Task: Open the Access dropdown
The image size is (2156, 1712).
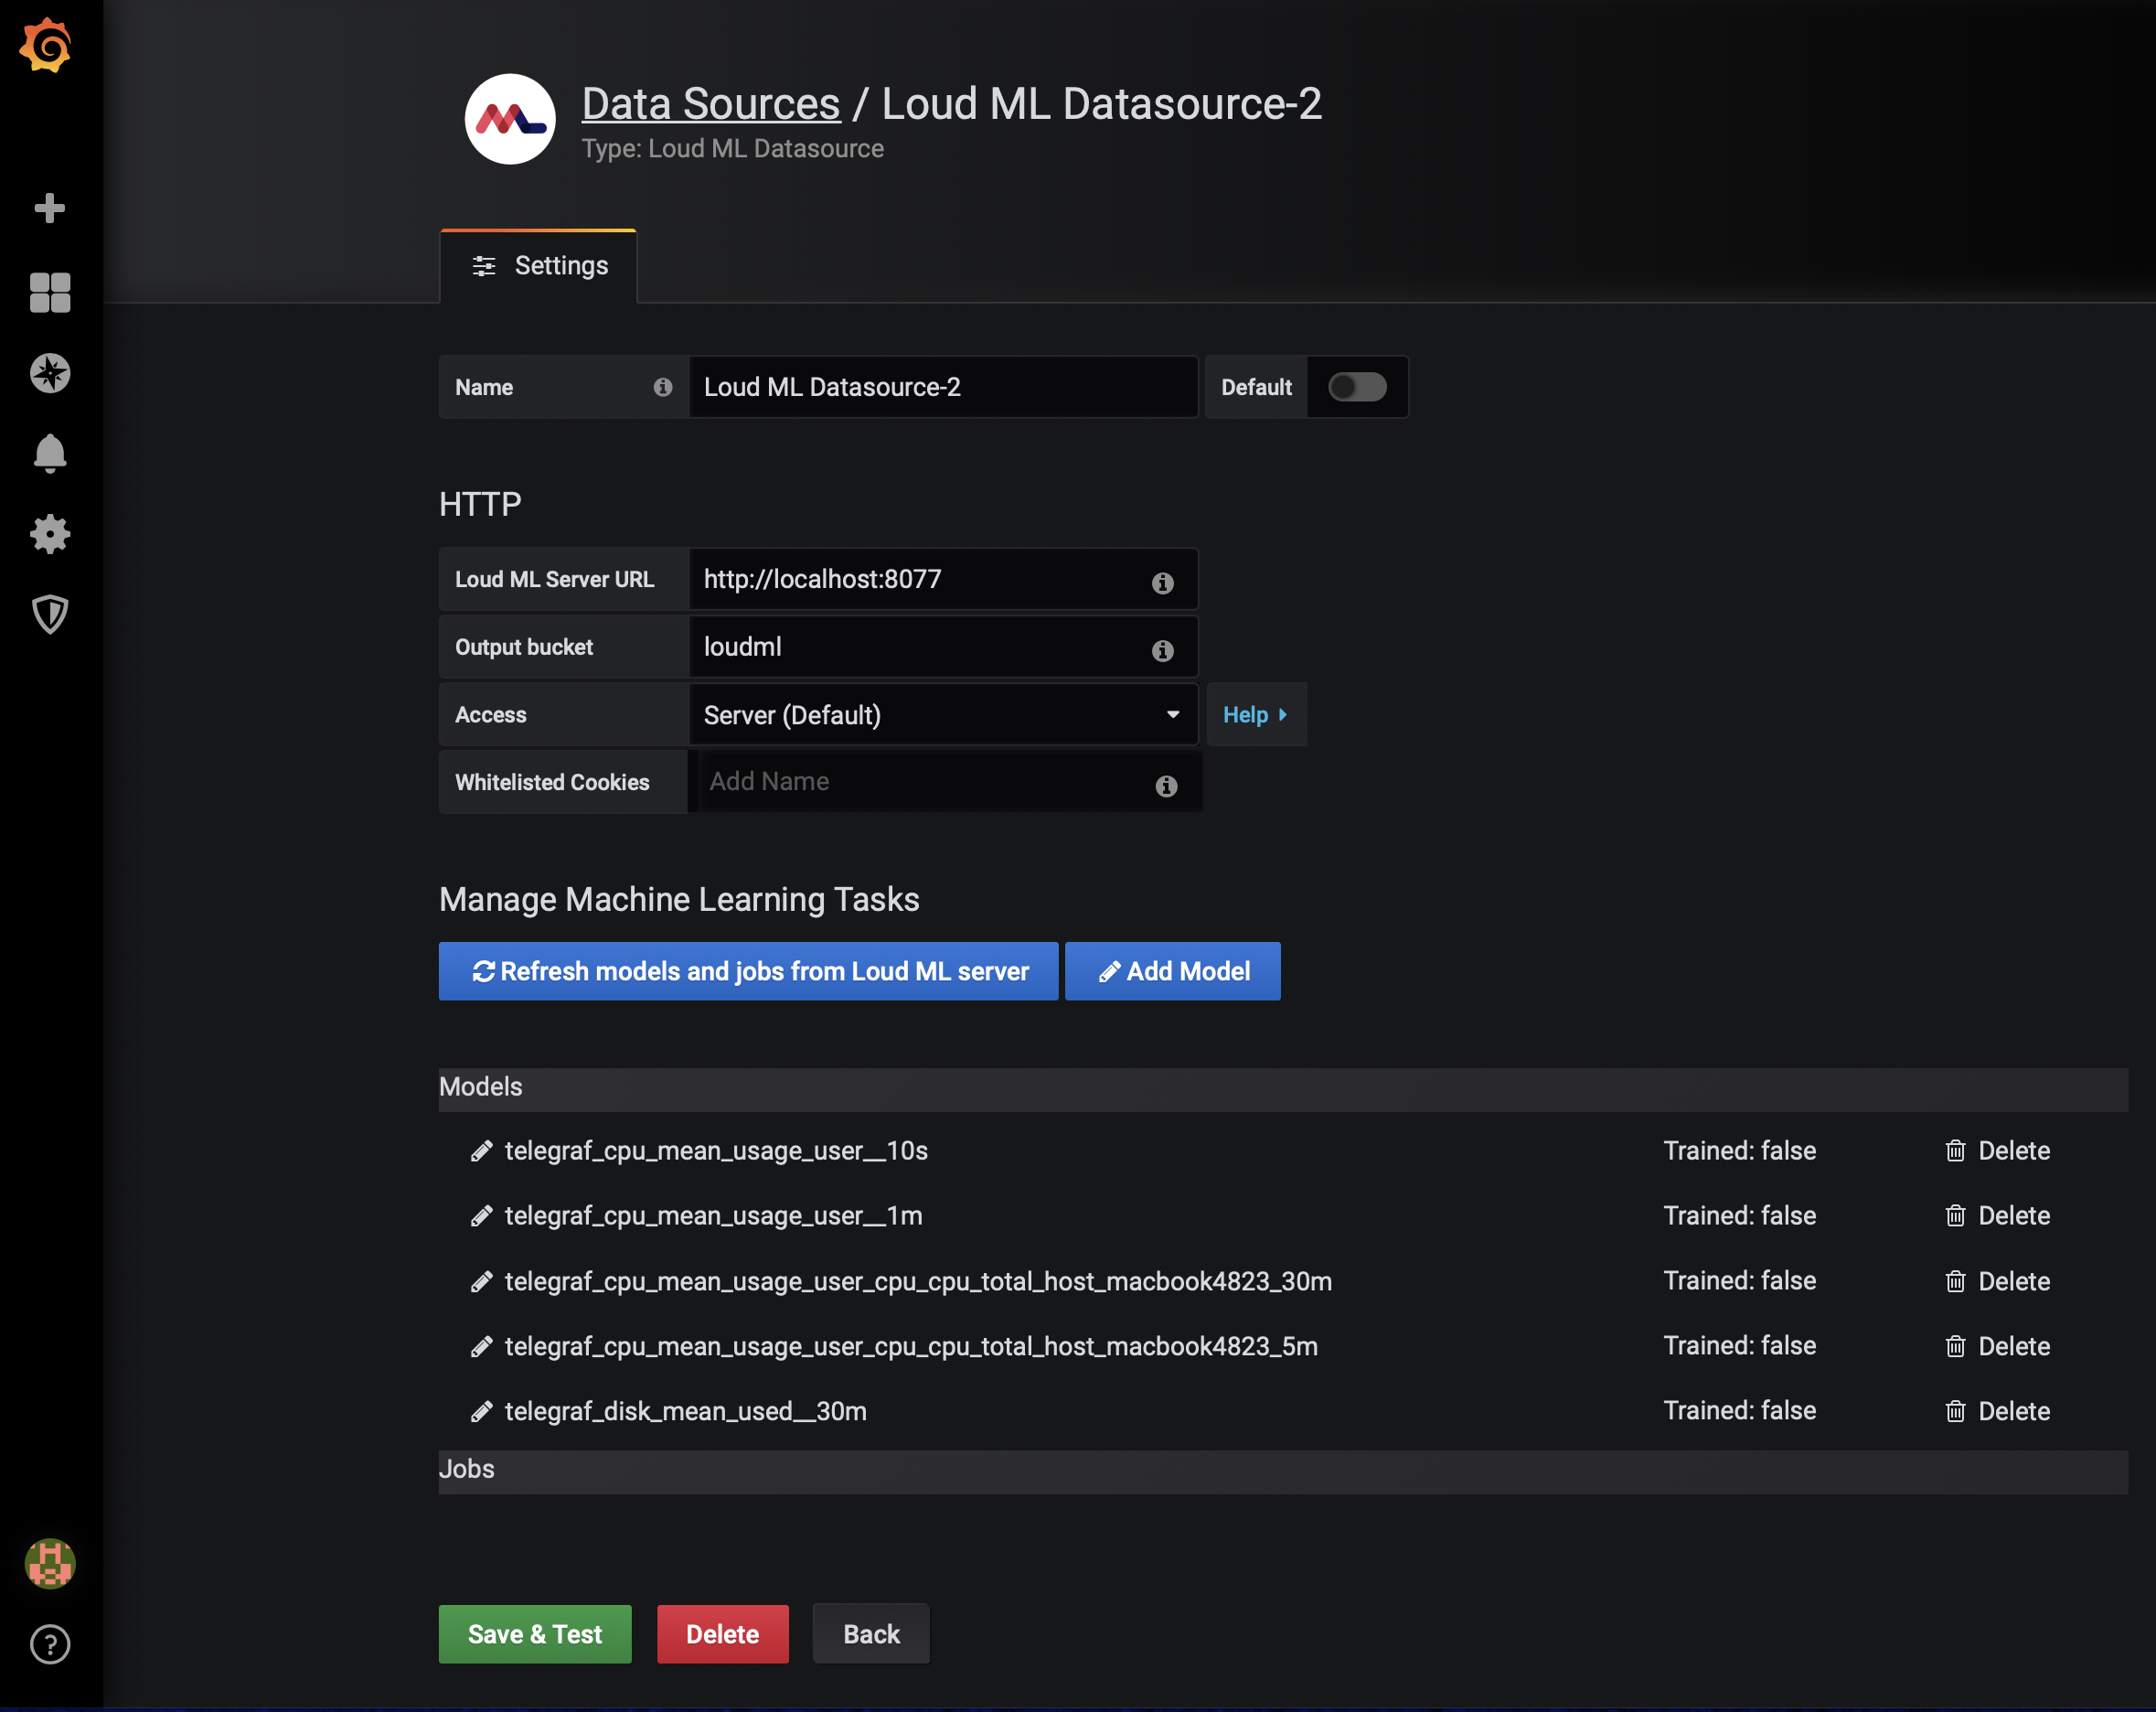Action: [942, 715]
